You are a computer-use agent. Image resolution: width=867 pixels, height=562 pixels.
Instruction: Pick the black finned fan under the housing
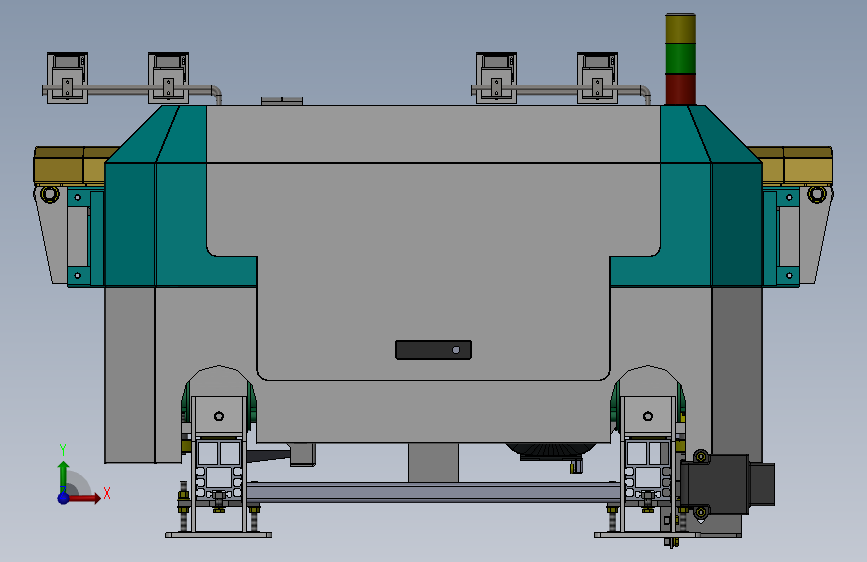pos(550,451)
